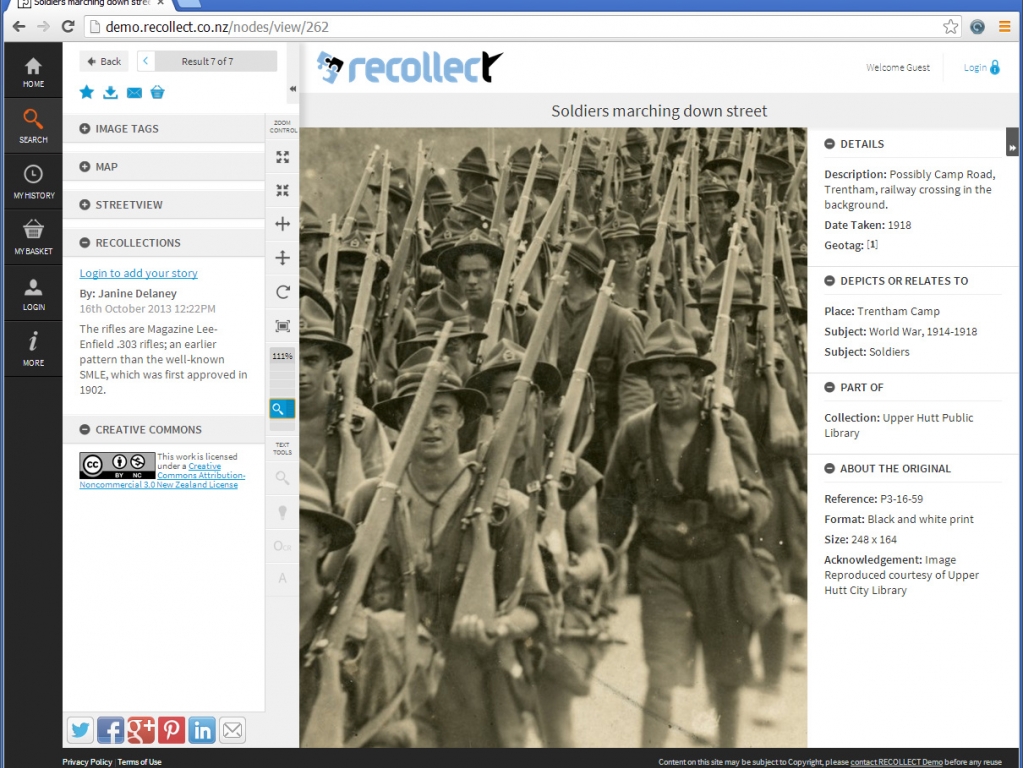This screenshot has width=1023, height=768.
Task: Add this image to favorites via star icon
Action: 86,91
